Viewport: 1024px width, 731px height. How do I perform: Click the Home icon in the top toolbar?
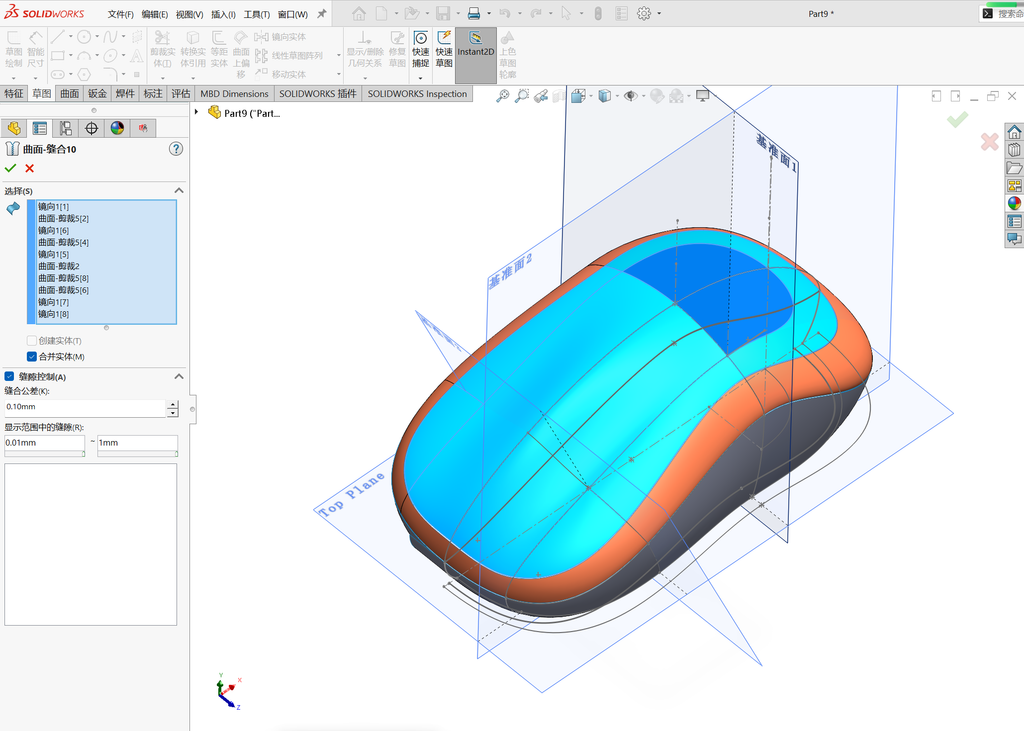pyautogui.click(x=359, y=13)
